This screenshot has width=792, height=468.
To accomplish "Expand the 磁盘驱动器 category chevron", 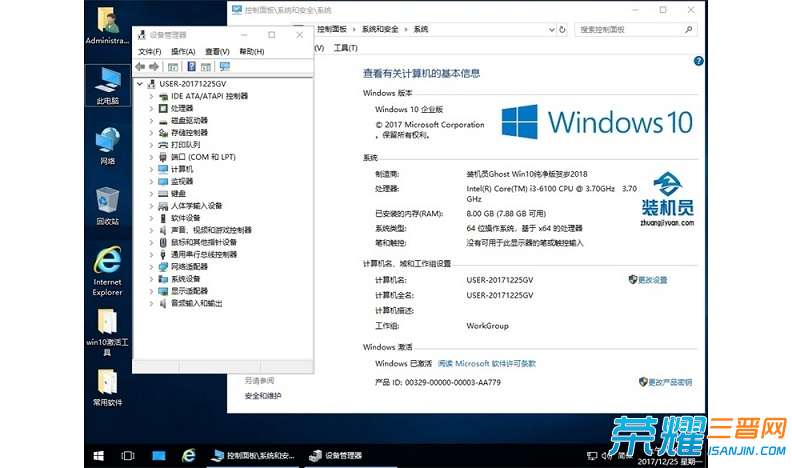I will tap(151, 120).
